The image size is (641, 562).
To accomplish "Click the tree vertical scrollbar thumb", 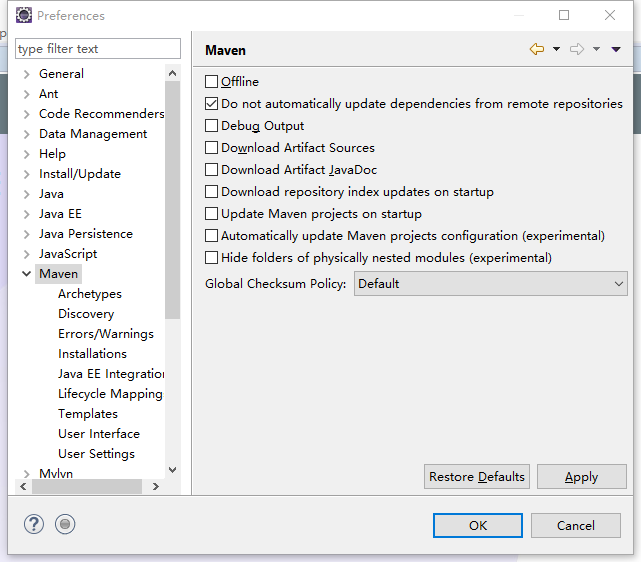I will click(173, 200).
